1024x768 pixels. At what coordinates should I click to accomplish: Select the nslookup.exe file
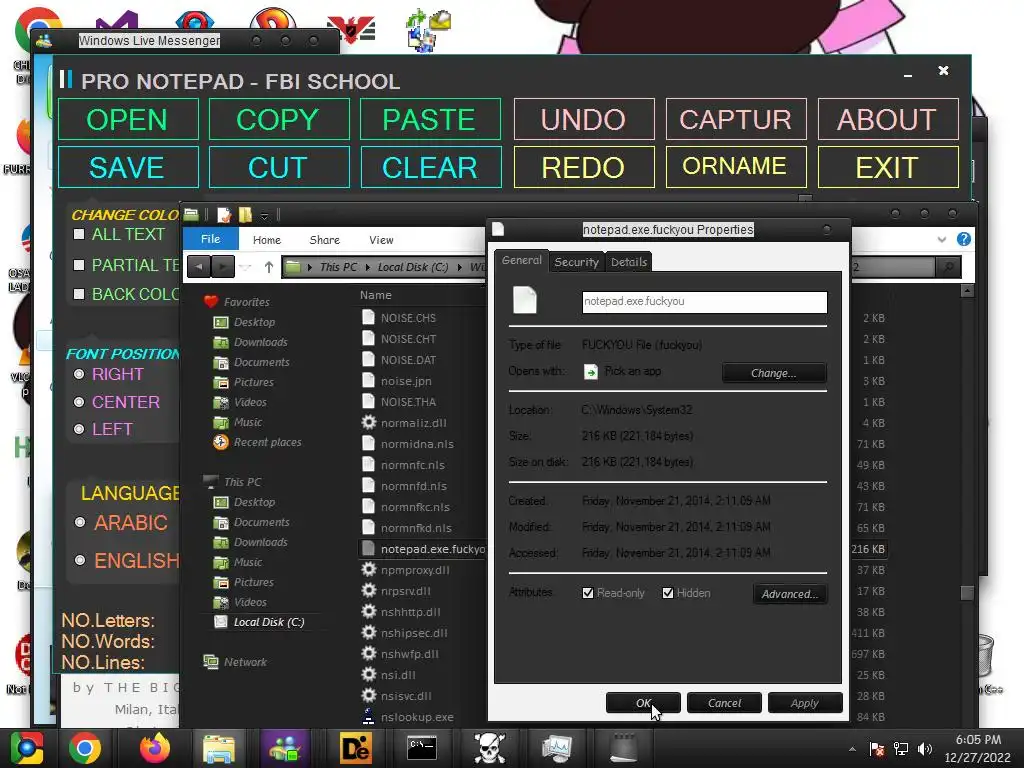coord(417,717)
